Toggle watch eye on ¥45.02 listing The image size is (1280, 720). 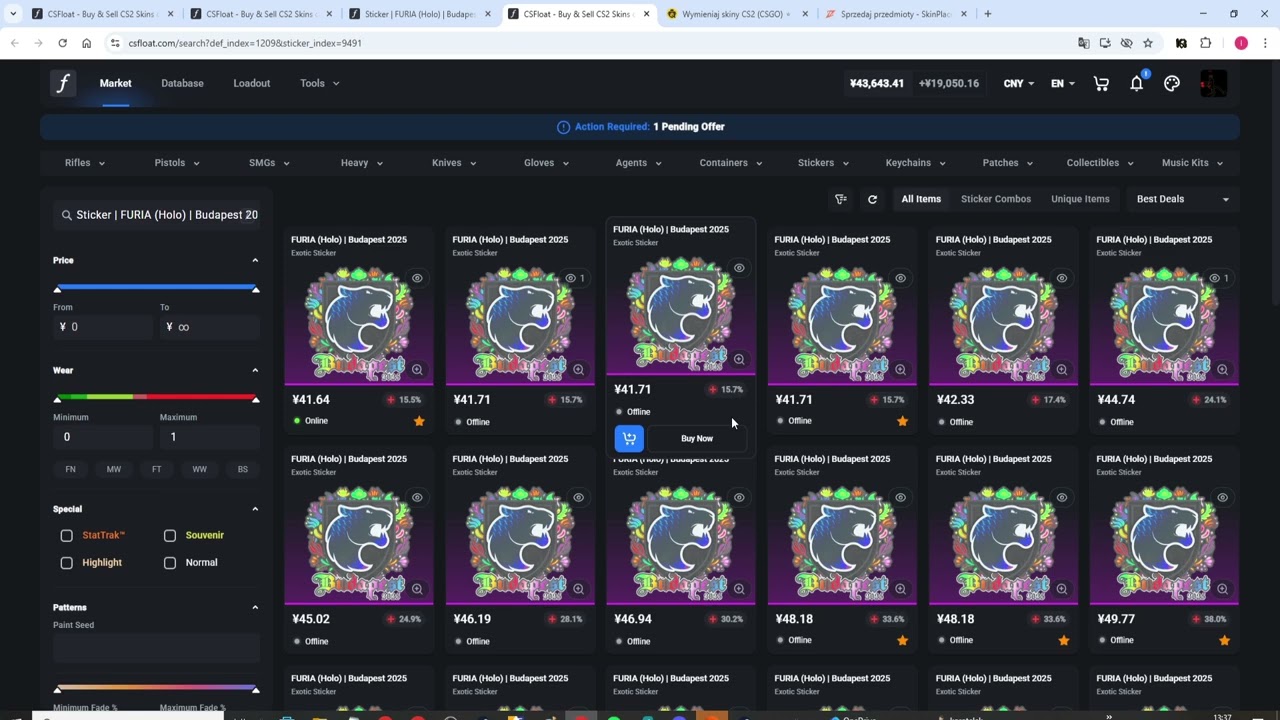pos(417,497)
